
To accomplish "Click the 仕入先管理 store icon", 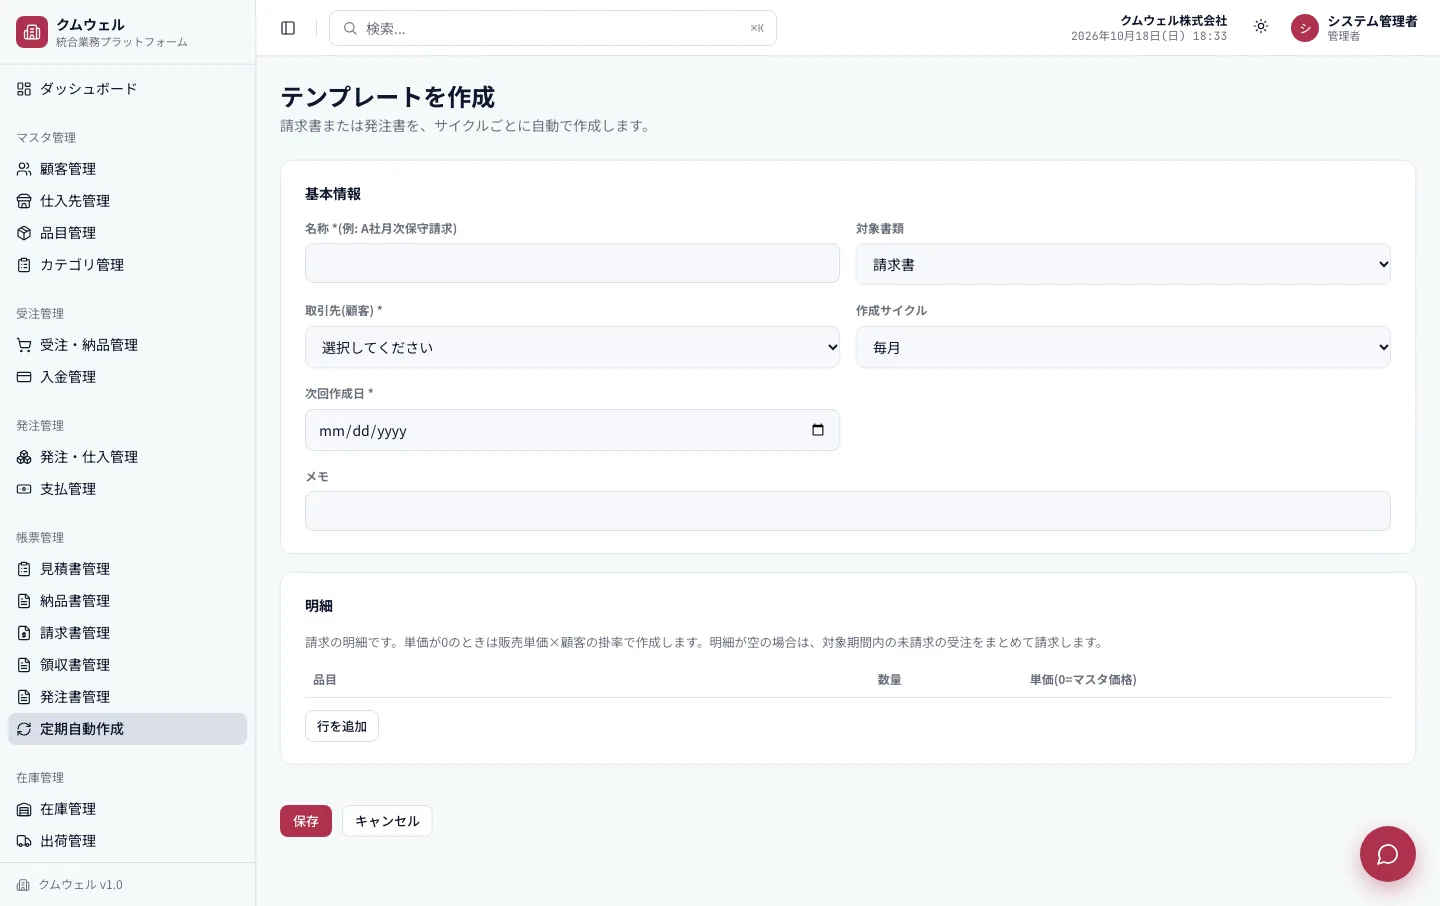I will tap(24, 201).
